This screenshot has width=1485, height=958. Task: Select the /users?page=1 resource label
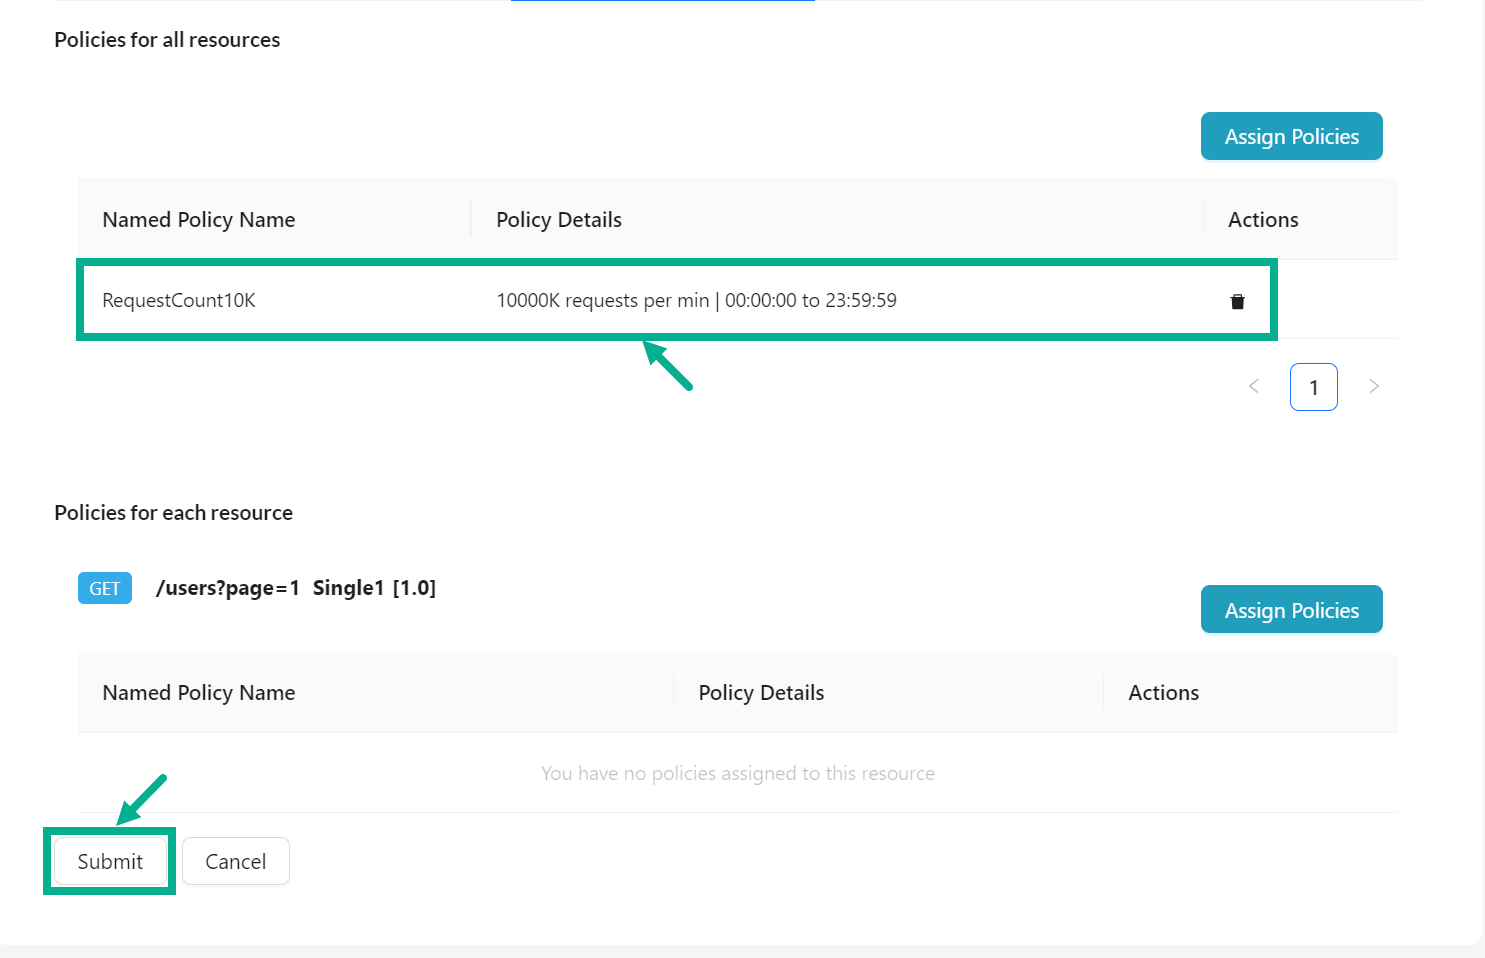[228, 588]
